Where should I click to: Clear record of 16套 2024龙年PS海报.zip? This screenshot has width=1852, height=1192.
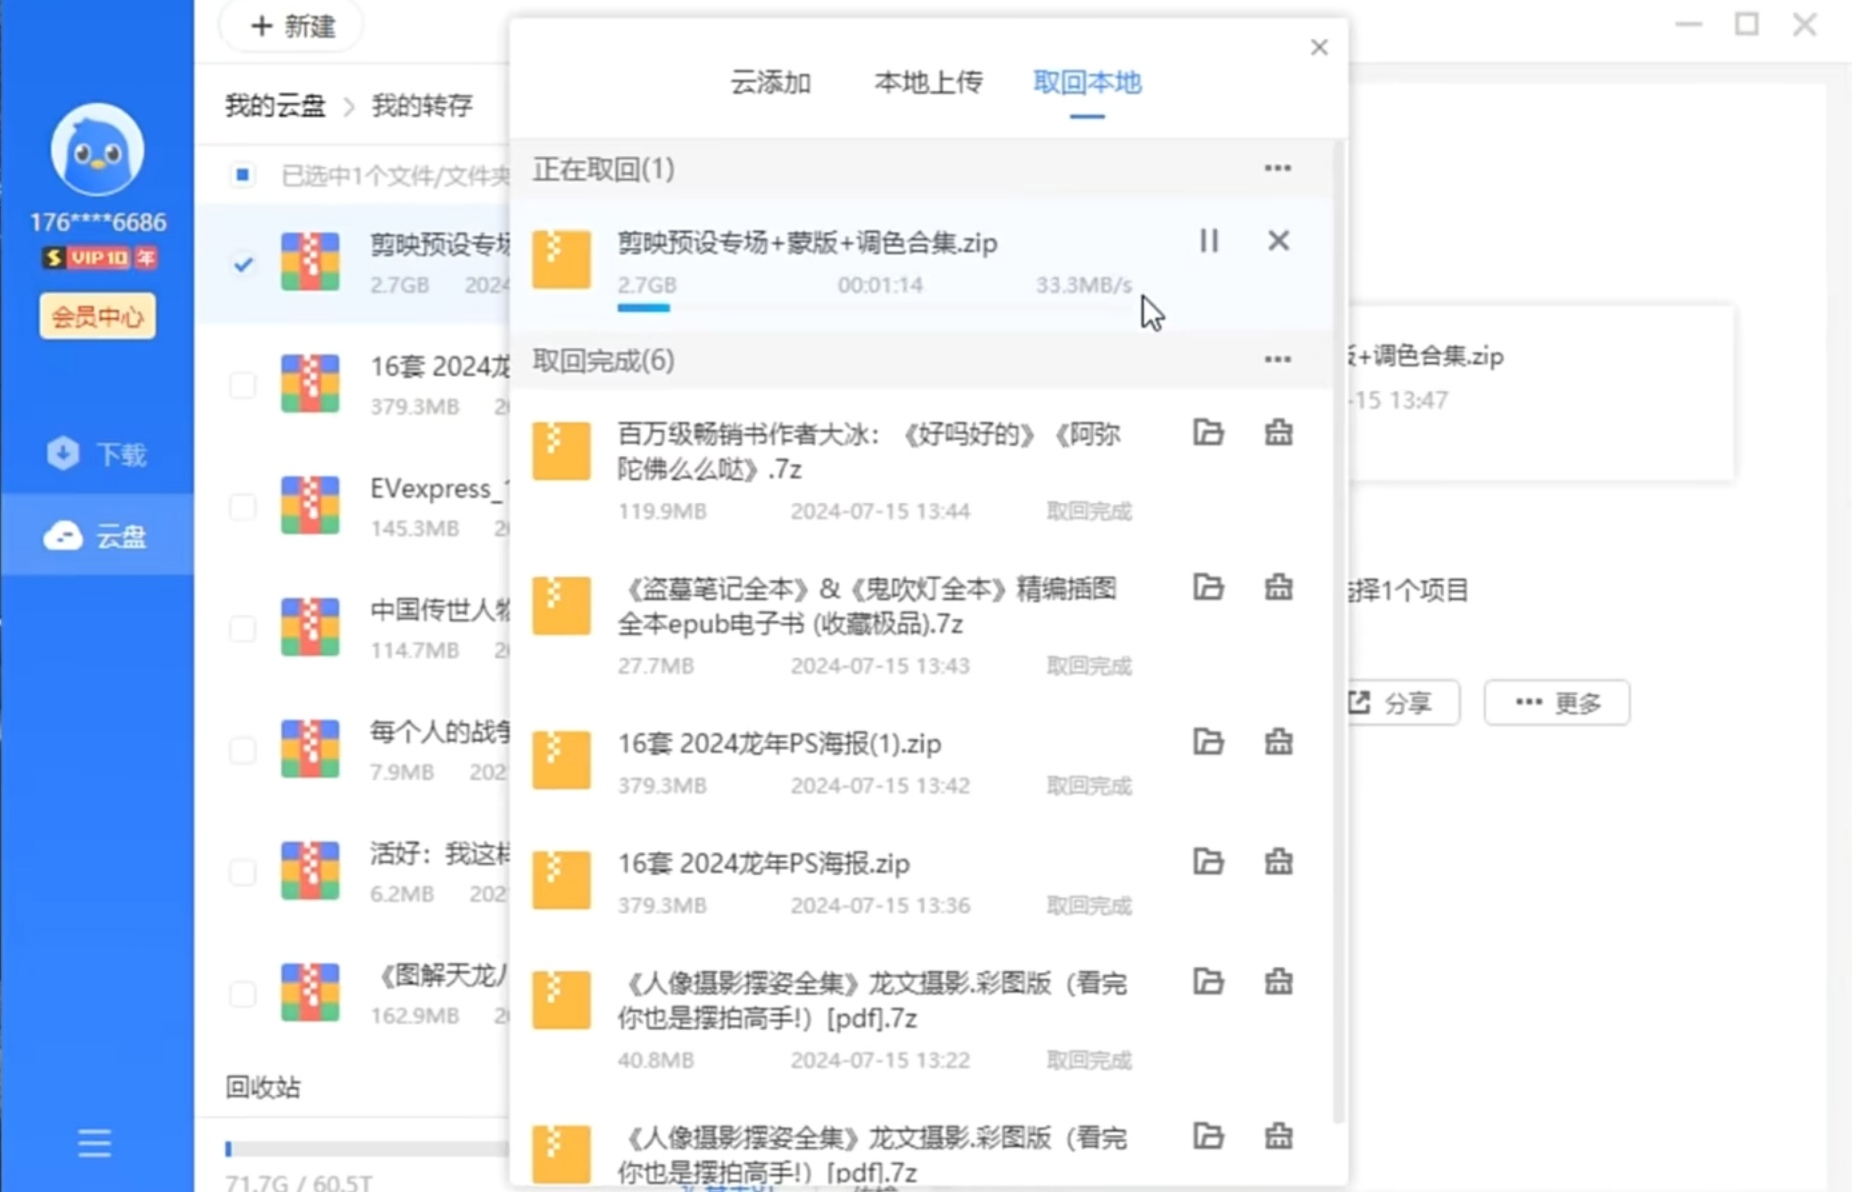pyautogui.click(x=1278, y=862)
